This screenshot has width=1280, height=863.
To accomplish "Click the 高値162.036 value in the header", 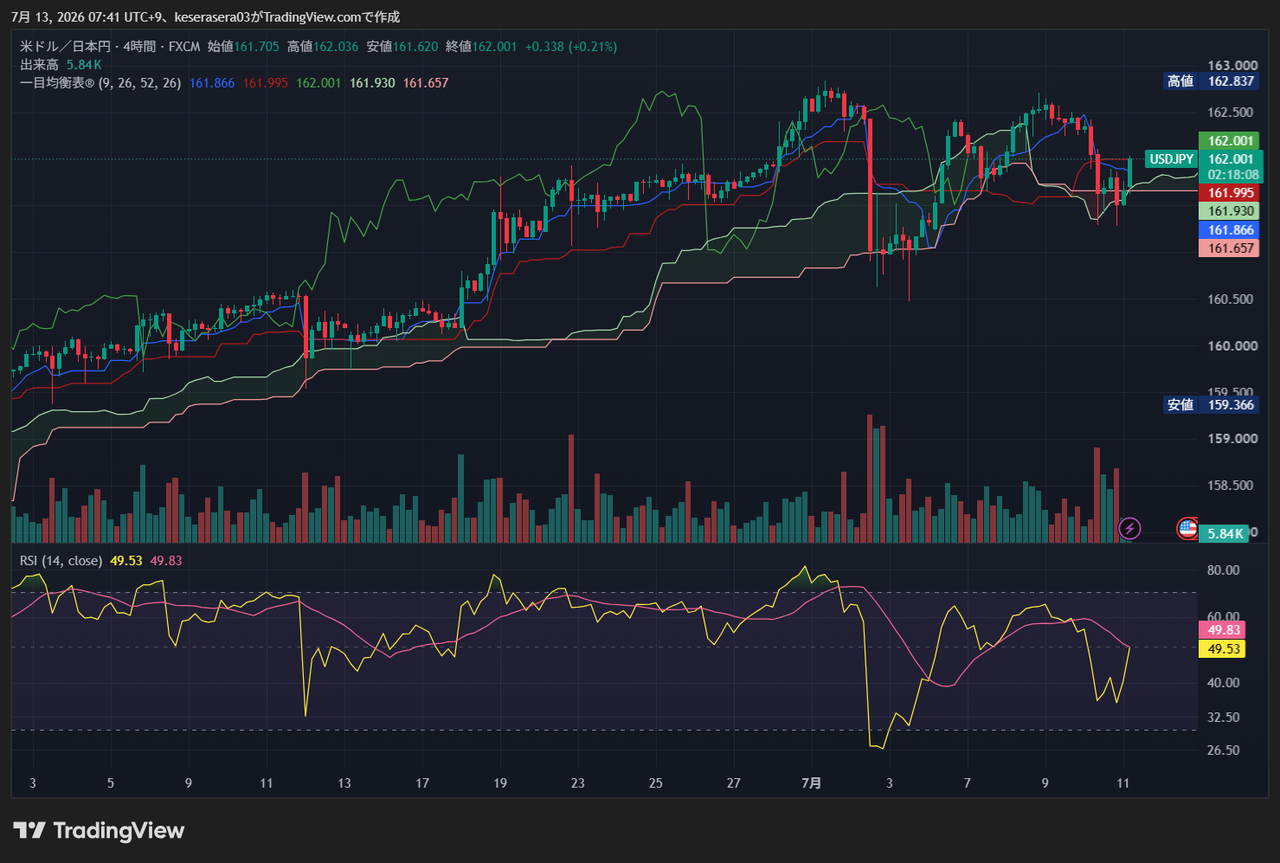I will 323,46.
